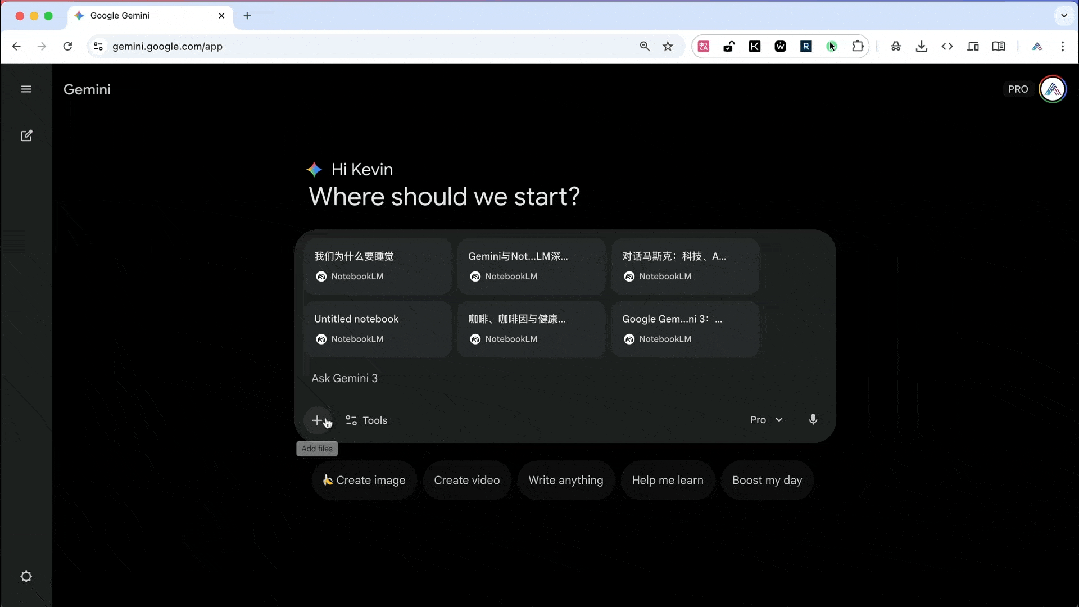The image size is (1079, 607).
Task: Open Chrome's three-dot menu
Action: (x=1063, y=46)
